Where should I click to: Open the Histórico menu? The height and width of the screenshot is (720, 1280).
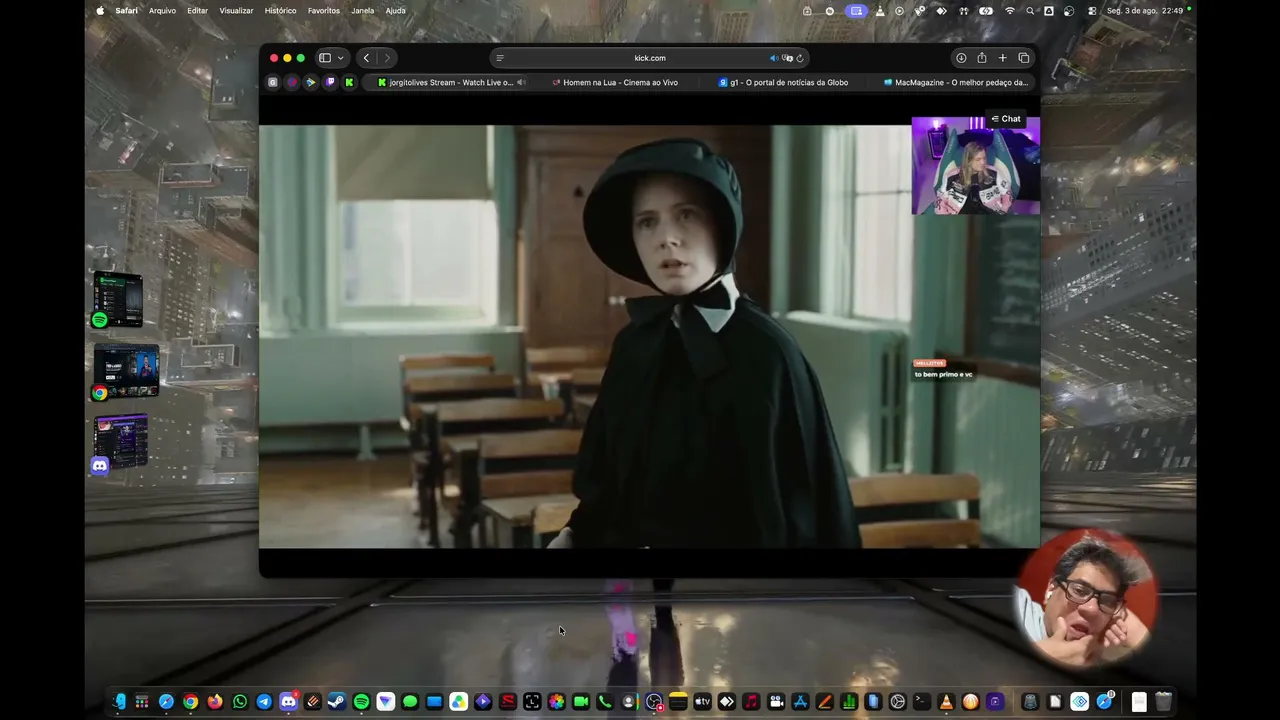280,11
